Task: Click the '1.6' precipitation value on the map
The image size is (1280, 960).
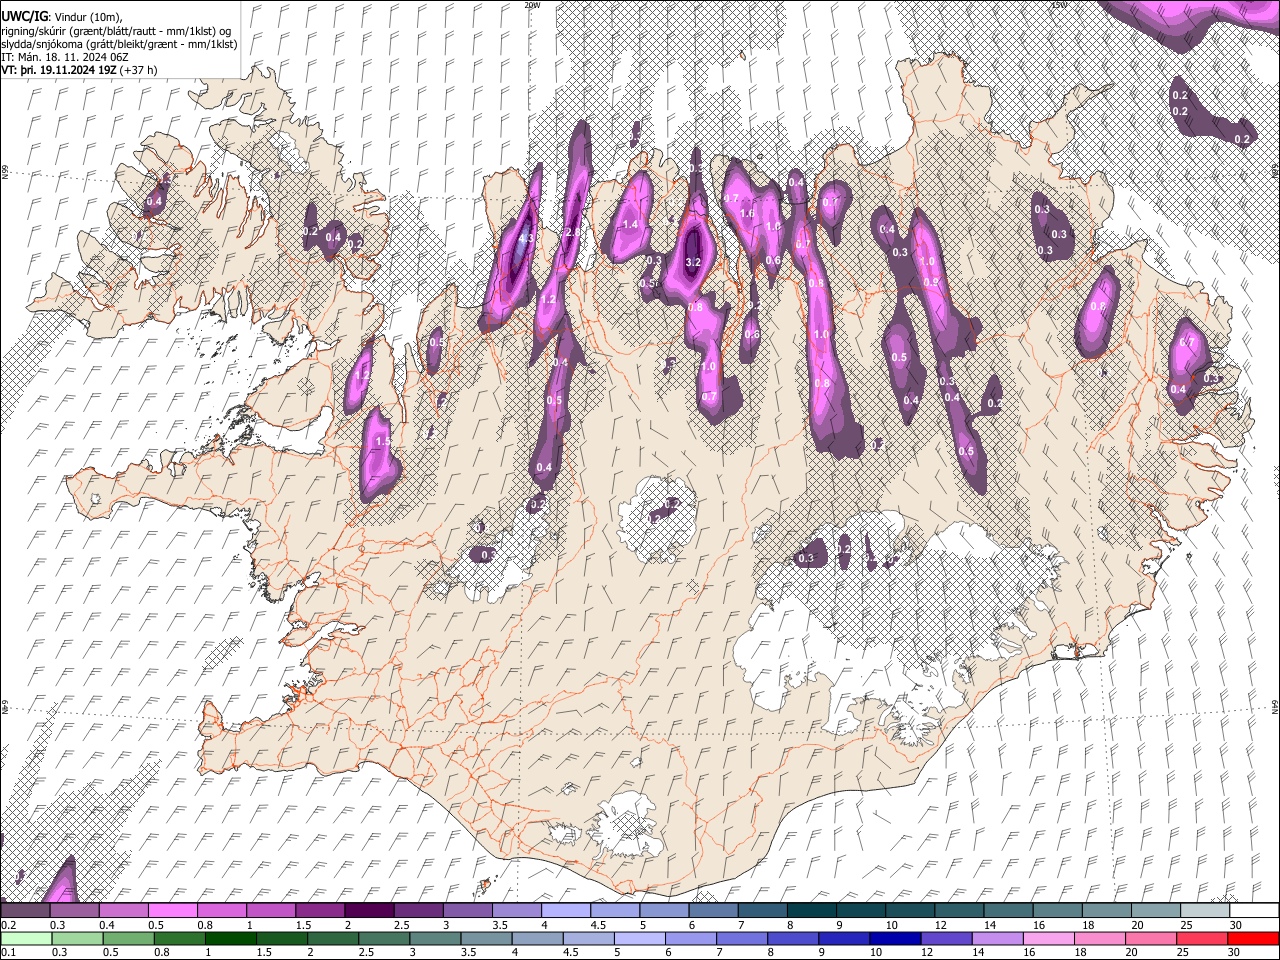Action: [x=747, y=213]
